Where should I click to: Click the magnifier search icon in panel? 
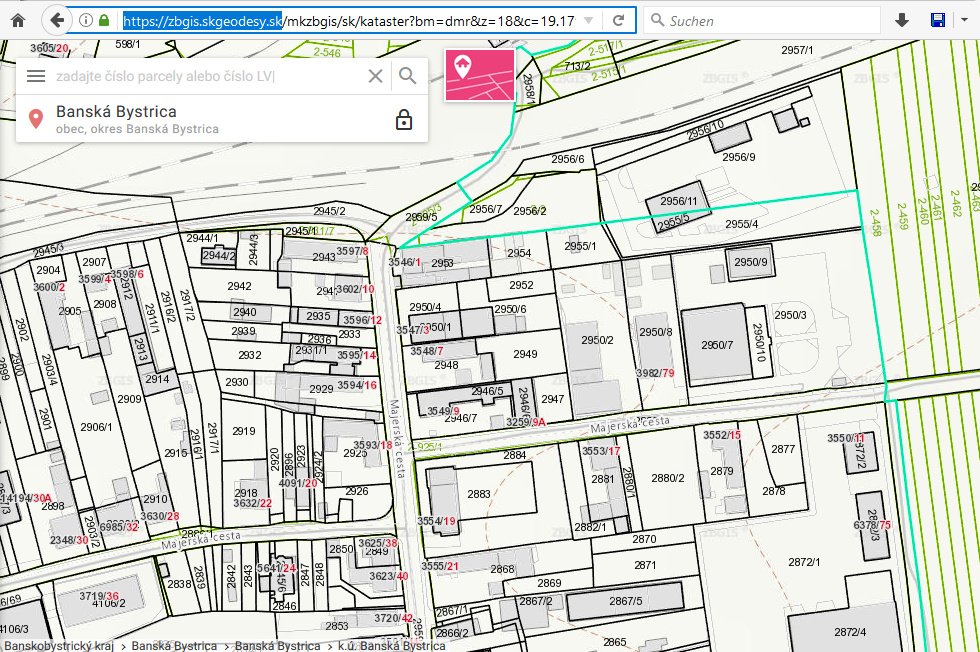pyautogui.click(x=407, y=76)
